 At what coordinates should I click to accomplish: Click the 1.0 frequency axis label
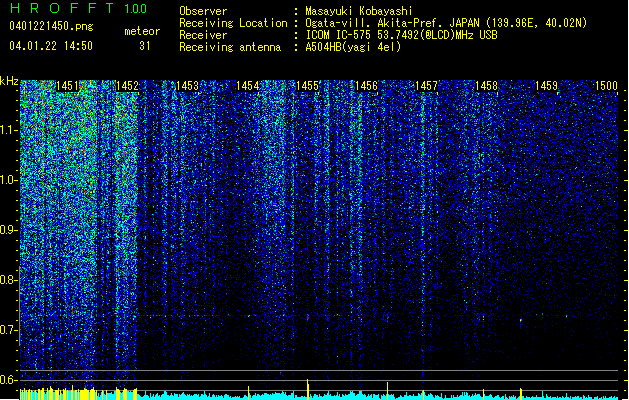[9, 180]
